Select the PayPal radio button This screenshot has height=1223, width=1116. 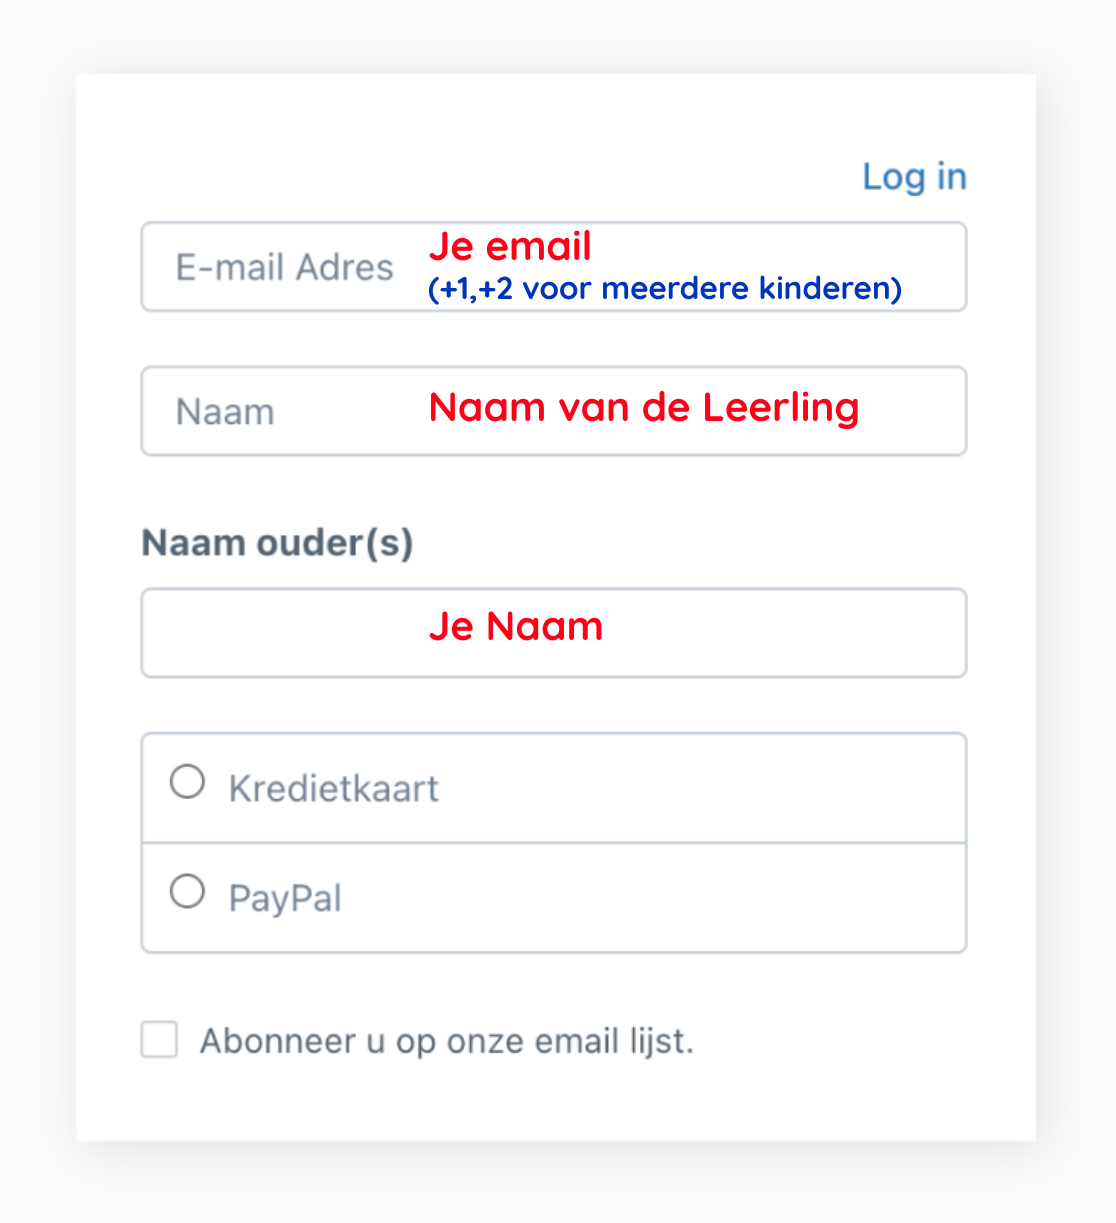click(187, 891)
